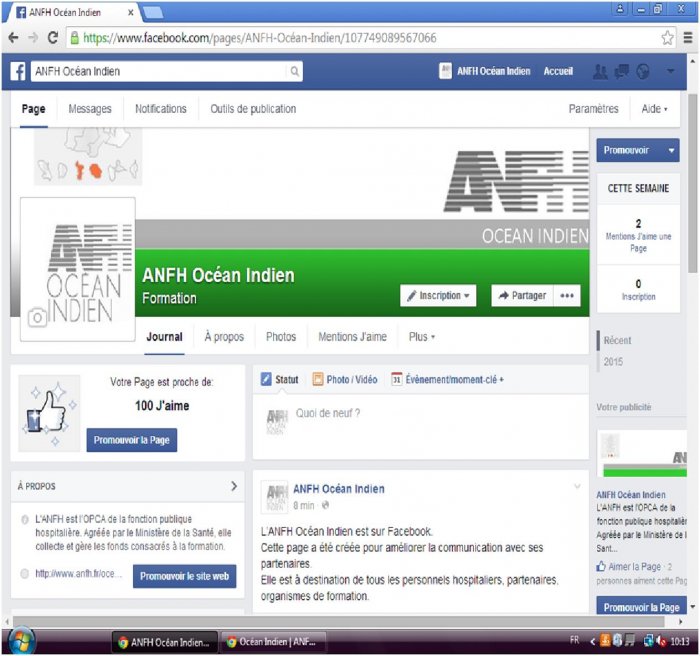Click the Quoi de neuf status field
The image size is (700, 656).
(420, 413)
